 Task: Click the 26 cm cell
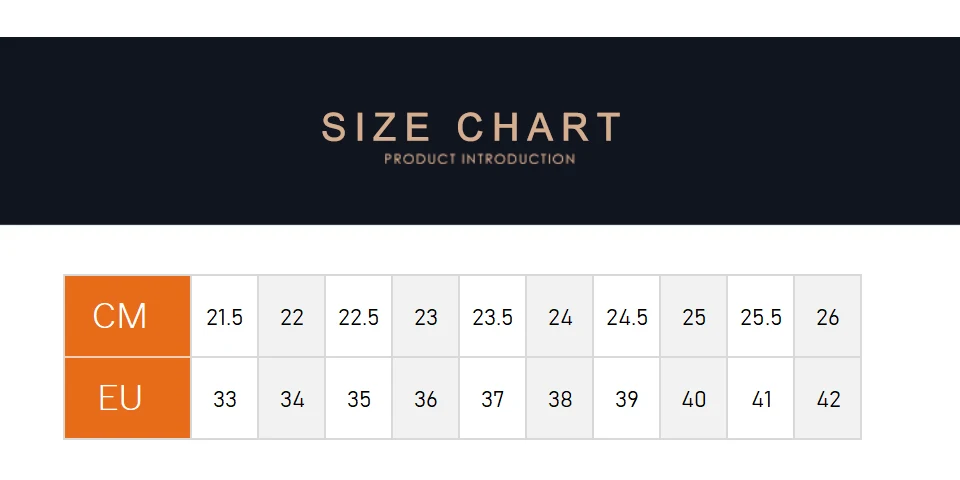coord(828,317)
